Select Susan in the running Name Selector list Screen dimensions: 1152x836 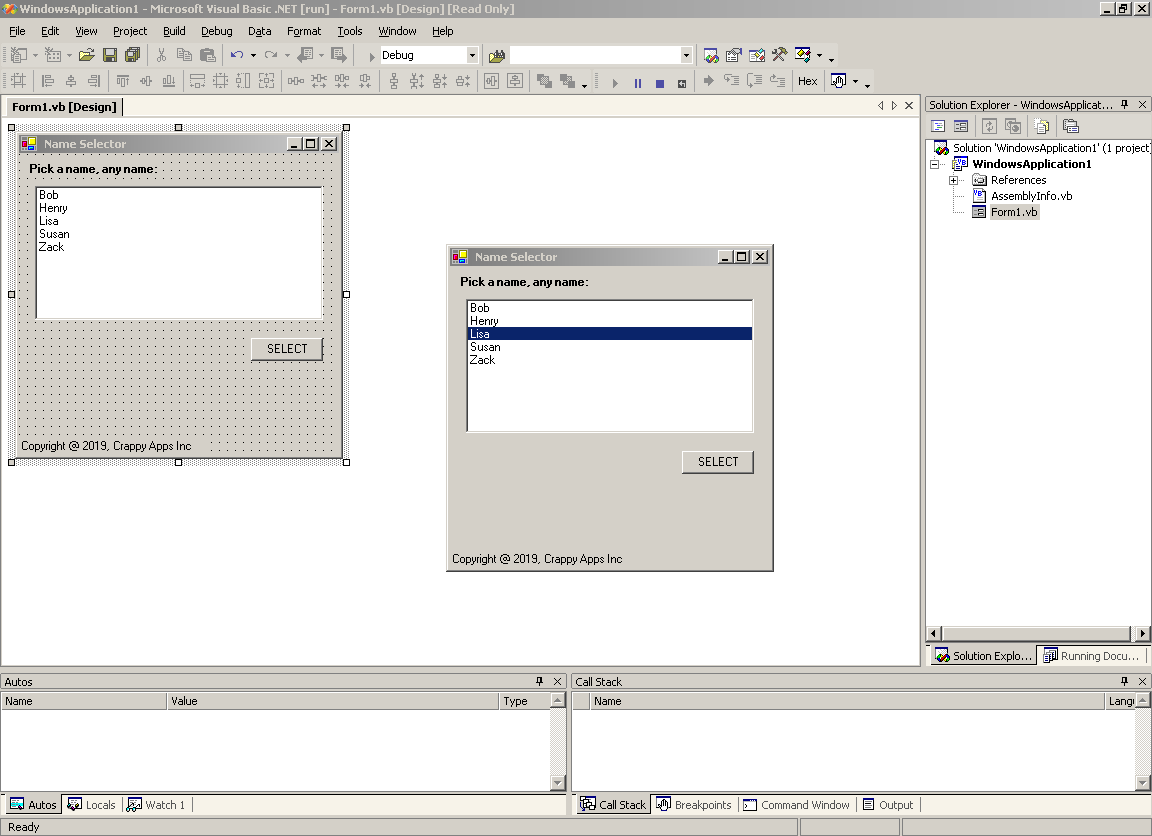tap(610, 347)
